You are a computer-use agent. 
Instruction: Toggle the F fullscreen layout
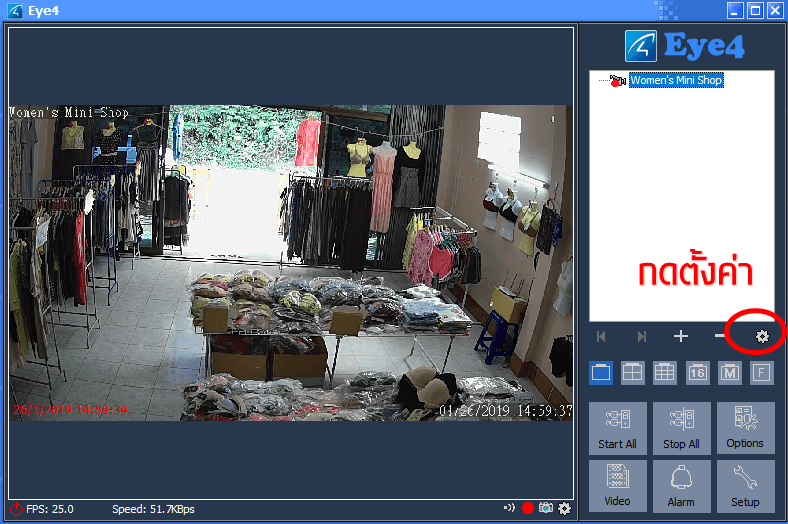pyautogui.click(x=761, y=373)
